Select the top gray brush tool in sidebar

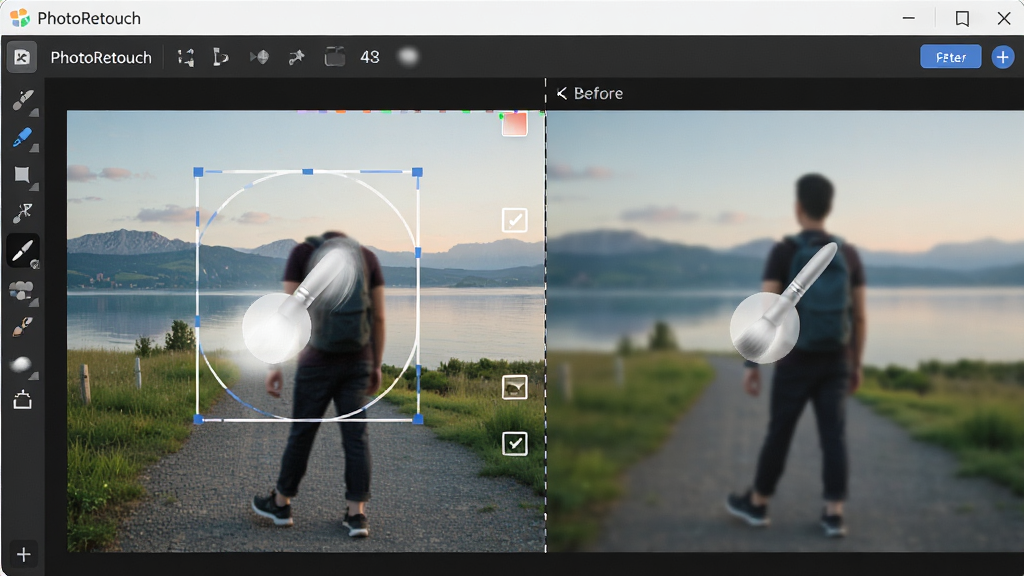click(x=22, y=100)
